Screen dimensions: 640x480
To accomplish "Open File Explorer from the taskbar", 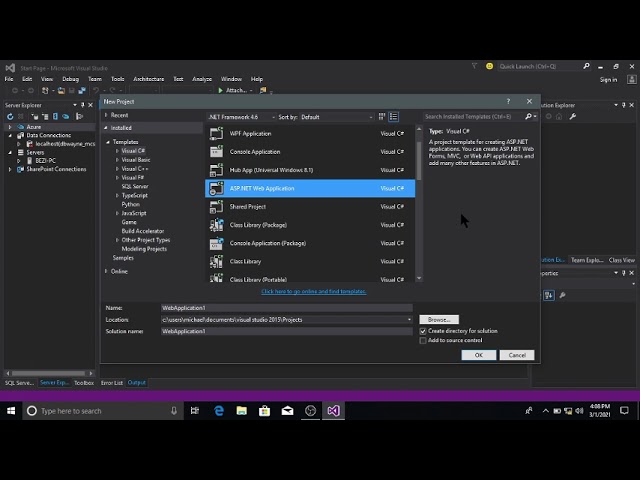I will [242, 411].
